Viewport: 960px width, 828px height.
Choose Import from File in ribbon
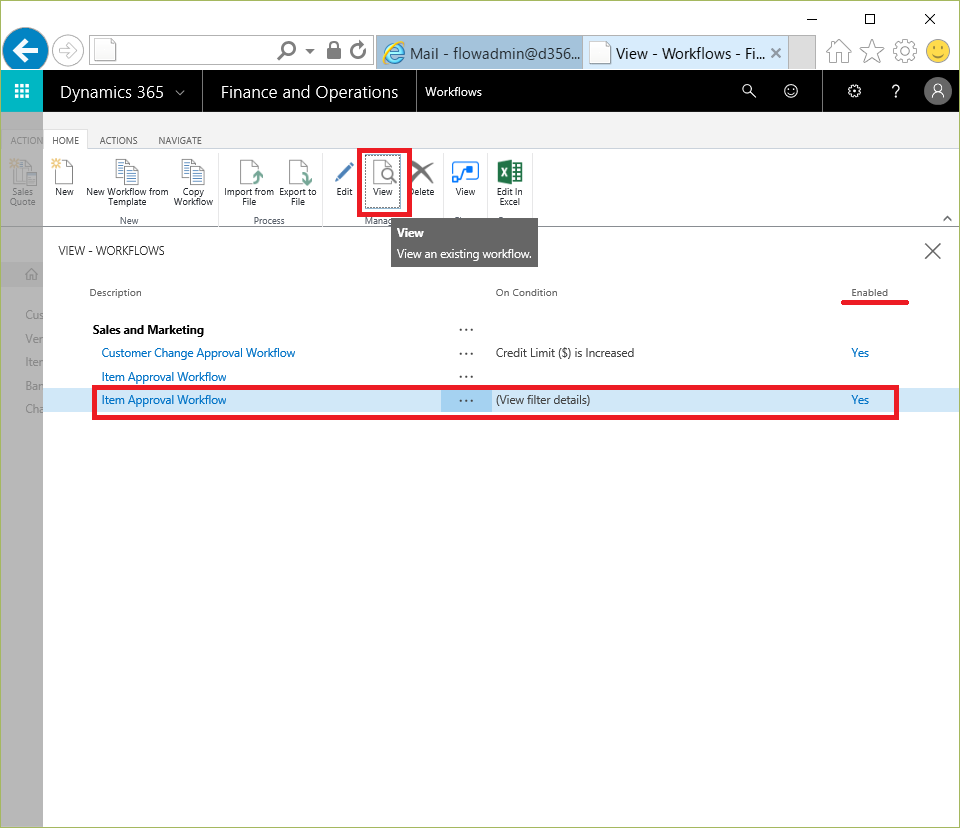coord(249,180)
